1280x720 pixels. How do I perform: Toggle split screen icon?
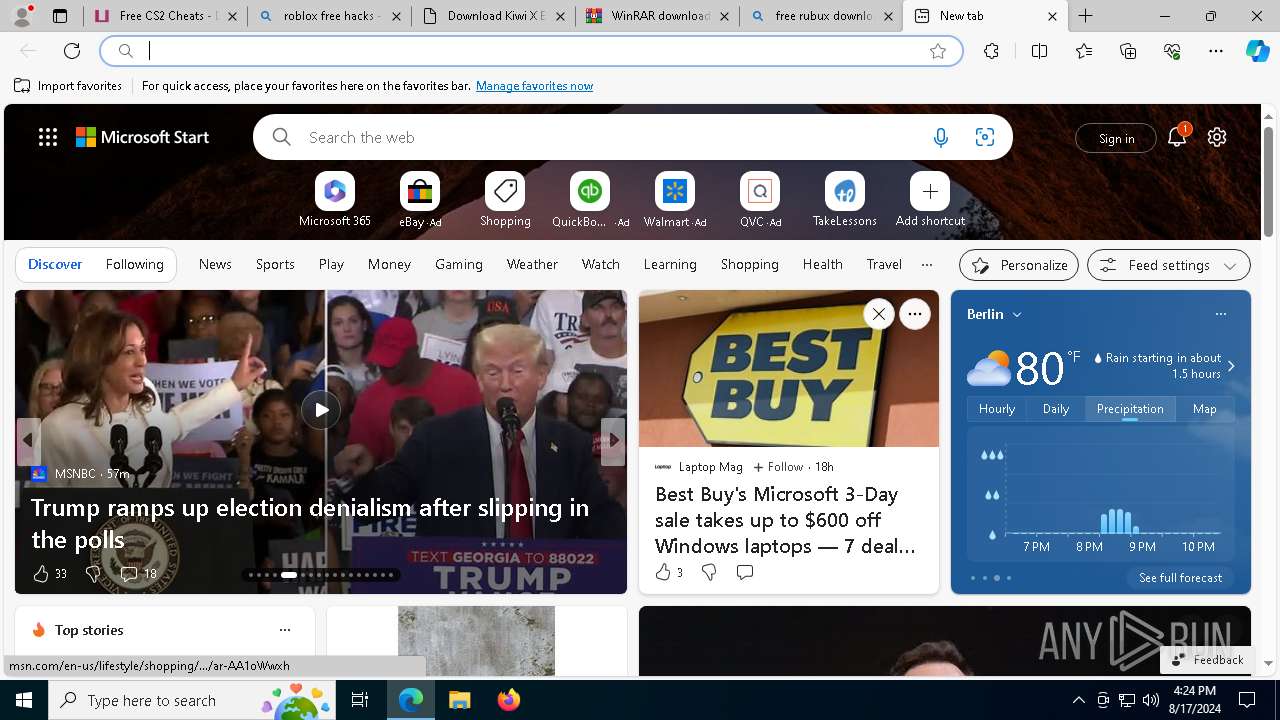pyautogui.click(x=1039, y=51)
